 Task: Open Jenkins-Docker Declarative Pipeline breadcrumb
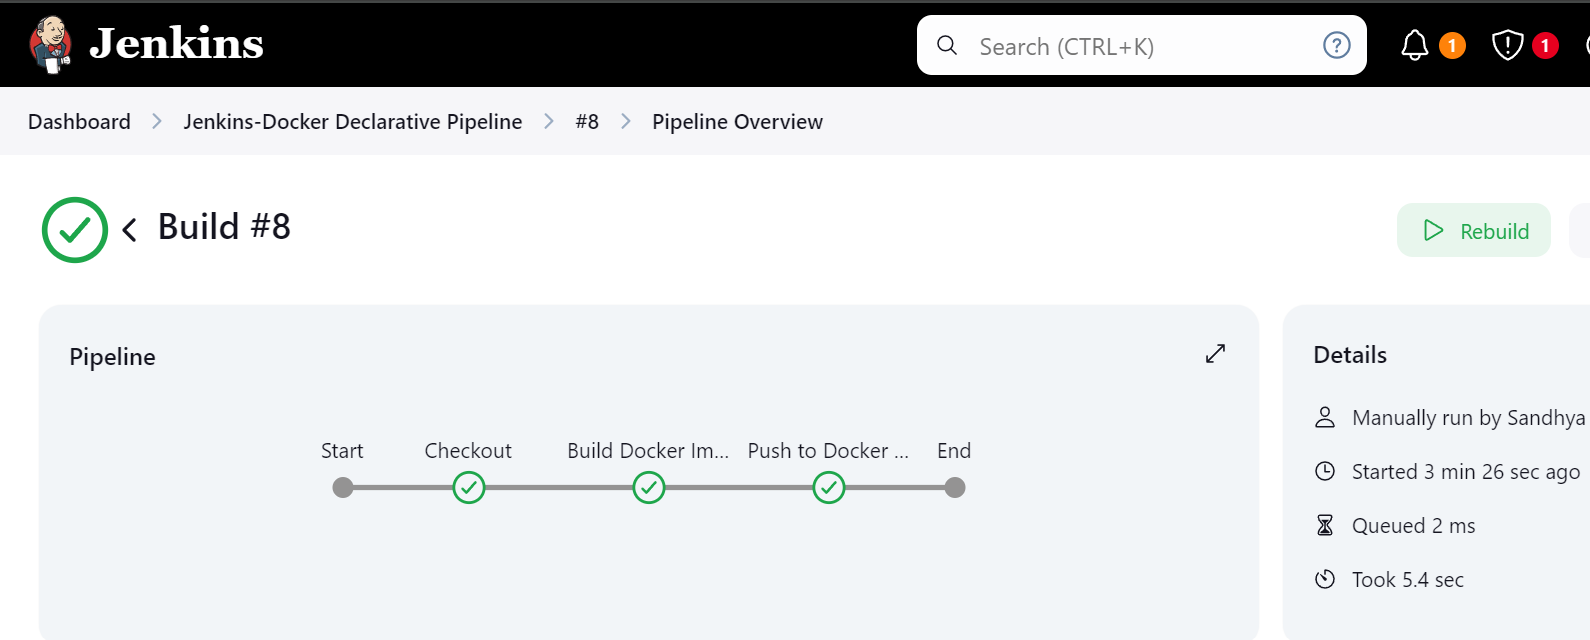[352, 122]
